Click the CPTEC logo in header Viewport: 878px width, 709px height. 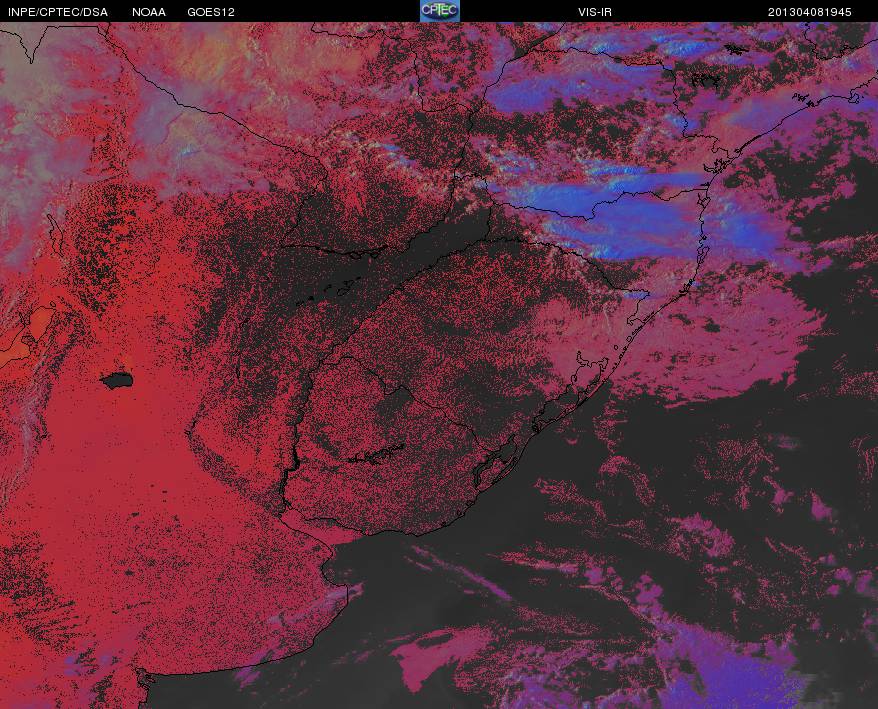tap(440, 11)
